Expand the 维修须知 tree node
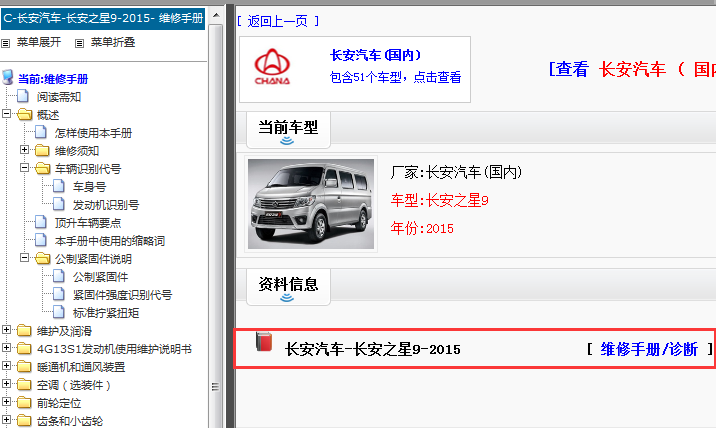The width and height of the screenshot is (716, 428). [25, 150]
